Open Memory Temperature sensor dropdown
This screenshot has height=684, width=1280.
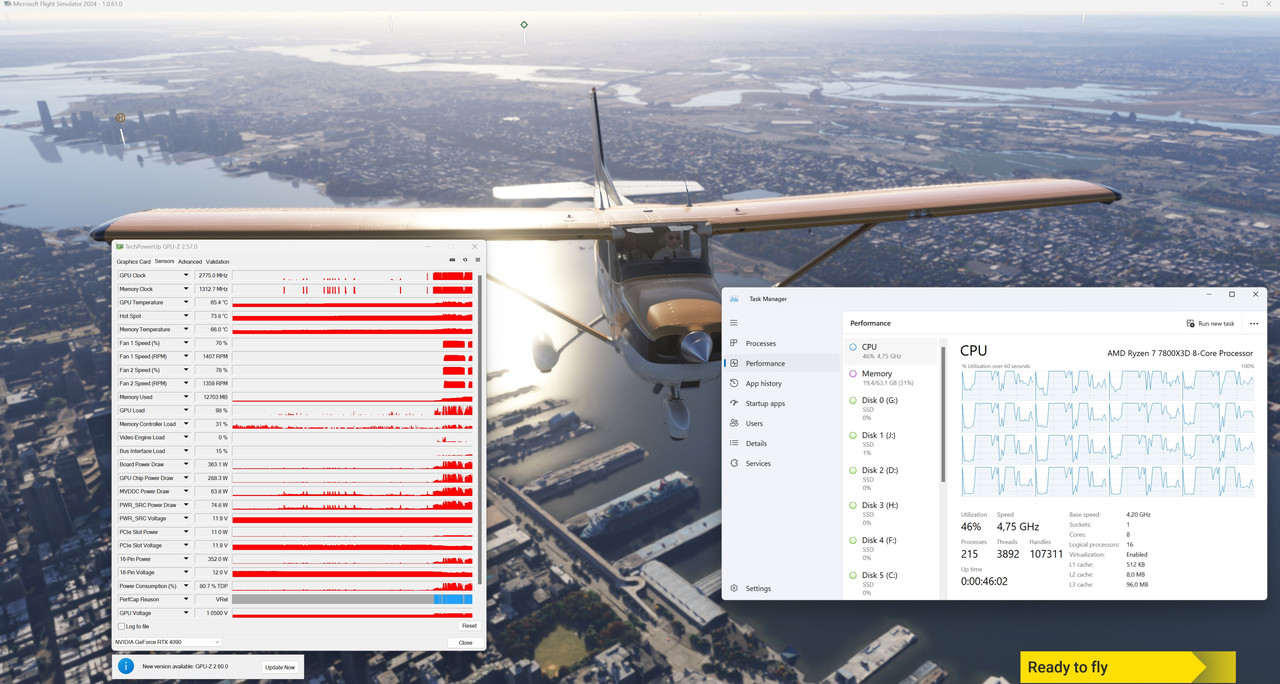tap(185, 329)
